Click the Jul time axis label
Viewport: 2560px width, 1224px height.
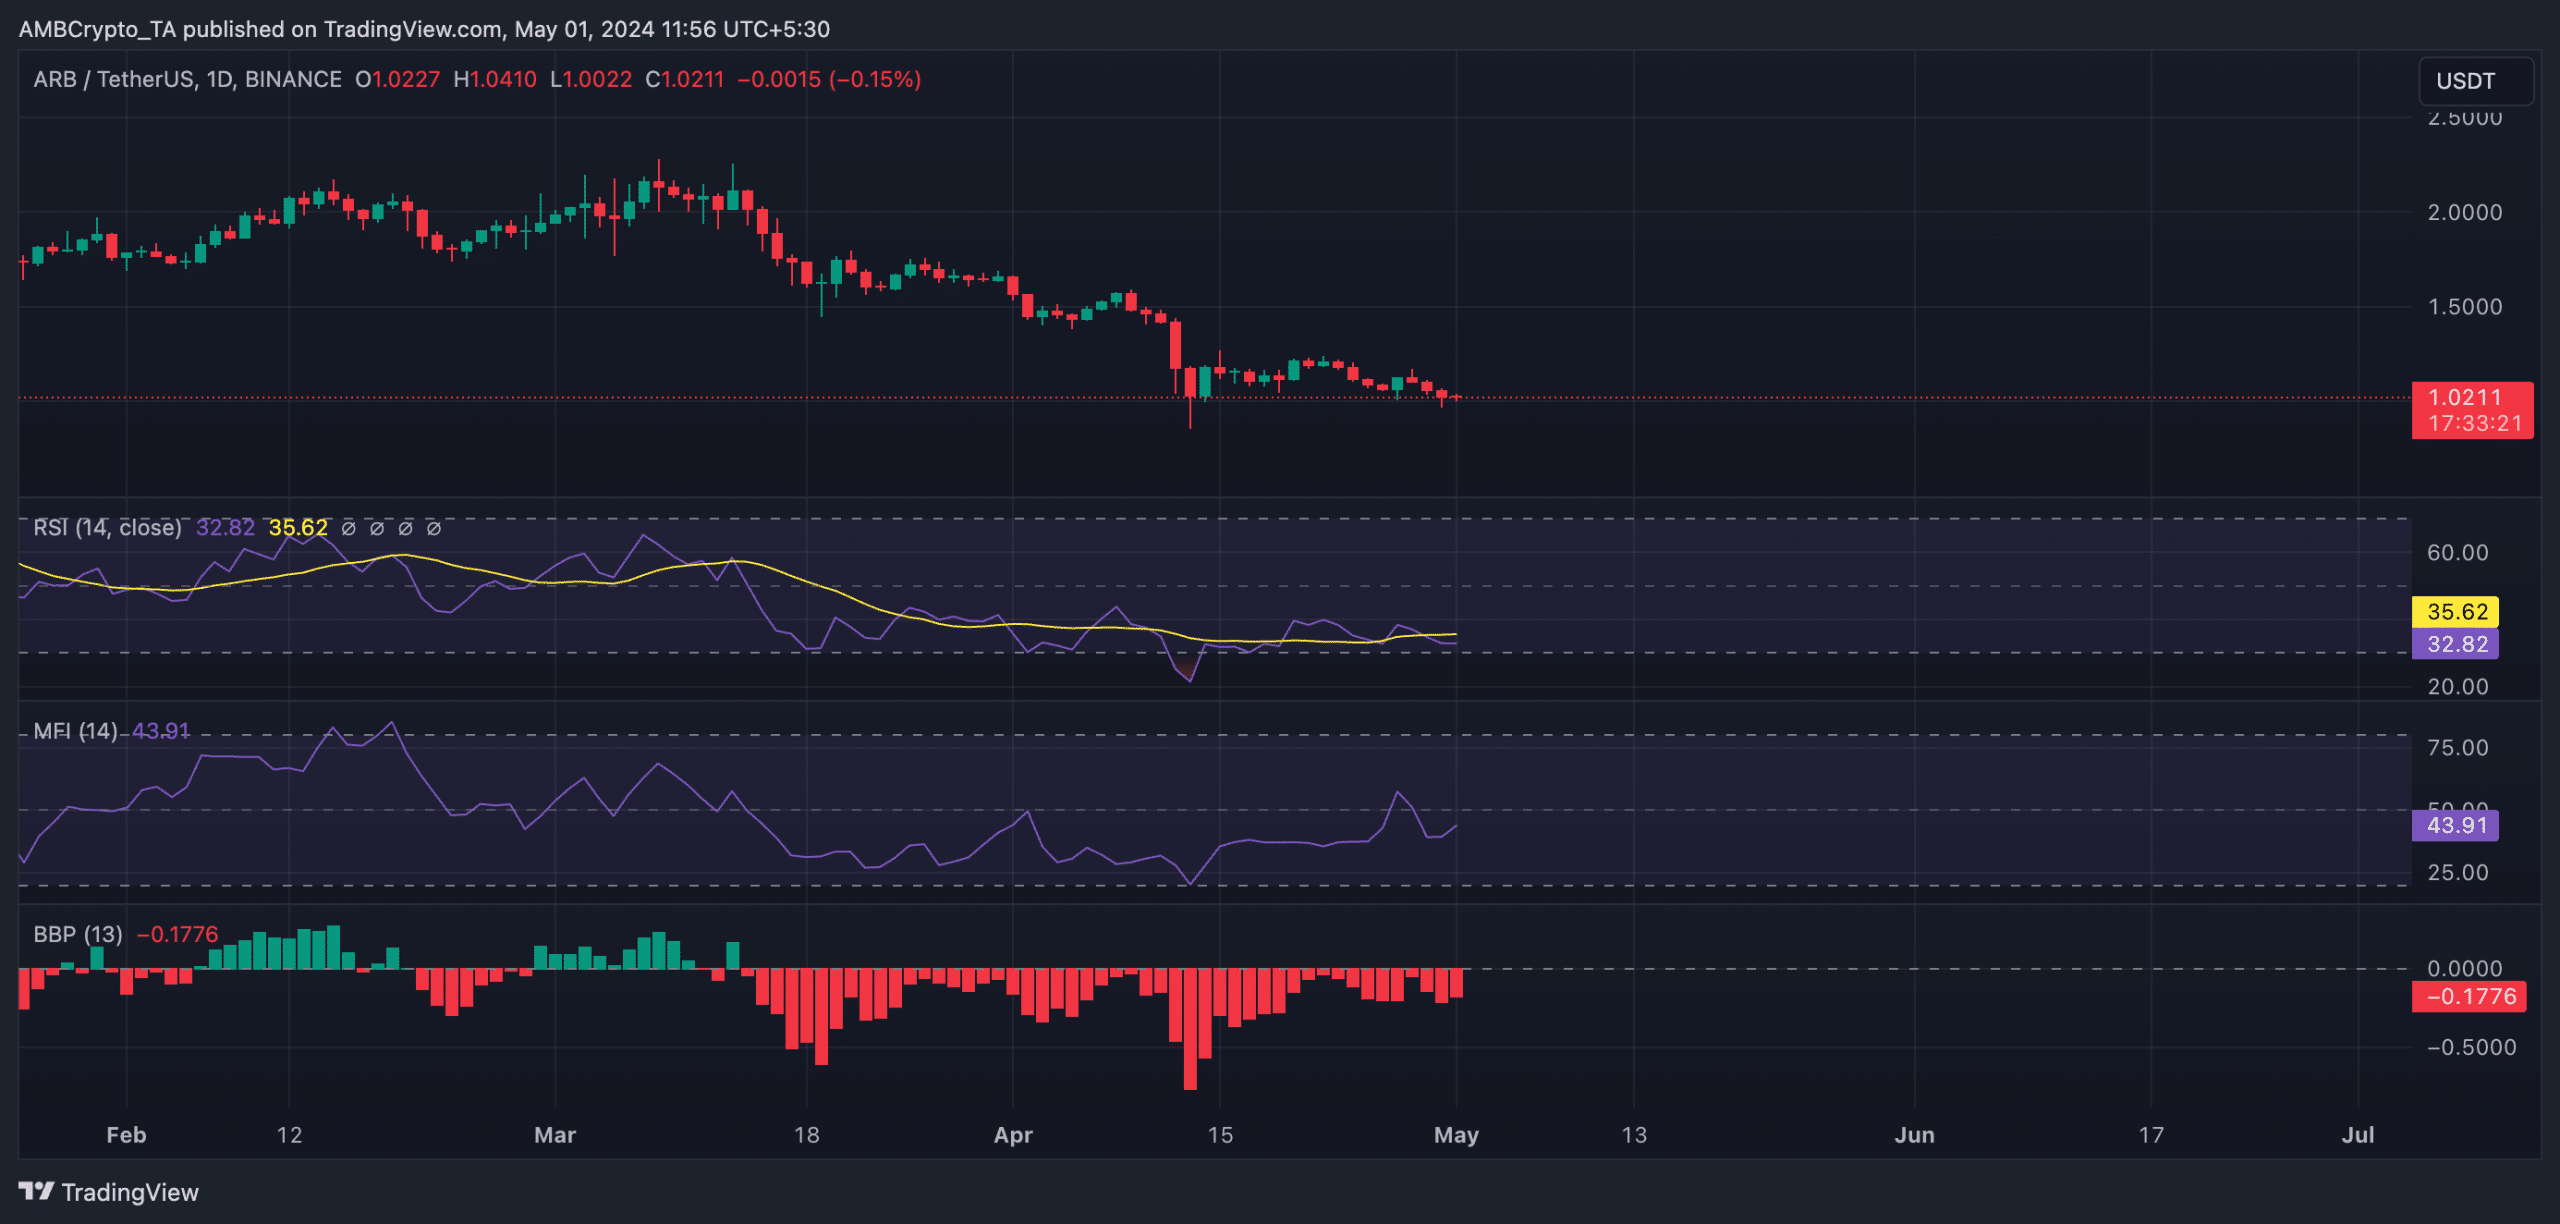[x=2358, y=1135]
